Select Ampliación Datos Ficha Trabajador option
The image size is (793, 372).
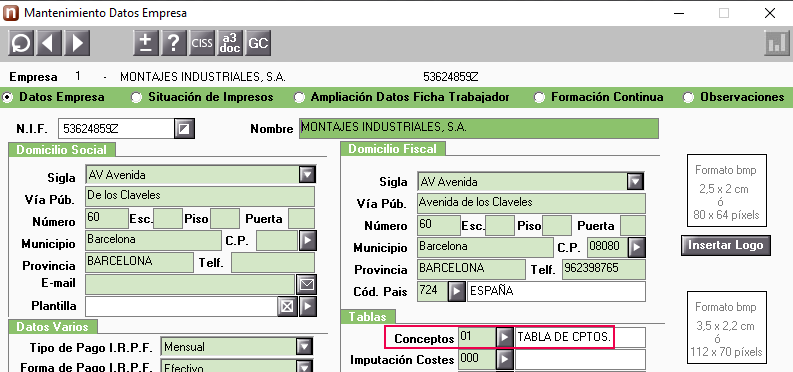[299, 98]
